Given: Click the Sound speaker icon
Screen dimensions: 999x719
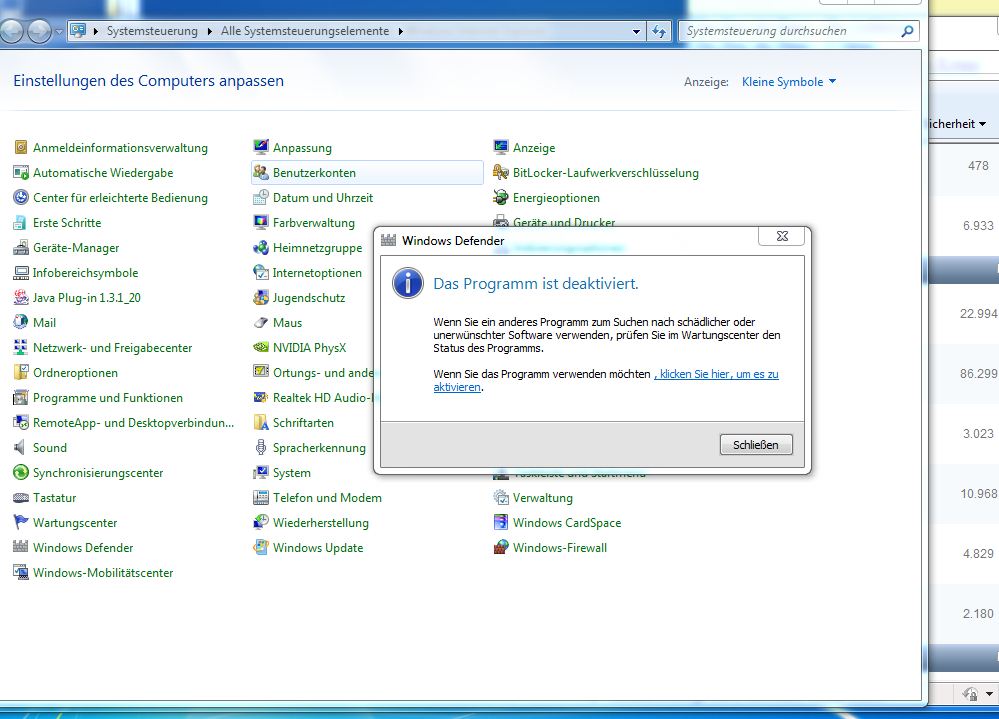Looking at the screenshot, I should tap(21, 448).
